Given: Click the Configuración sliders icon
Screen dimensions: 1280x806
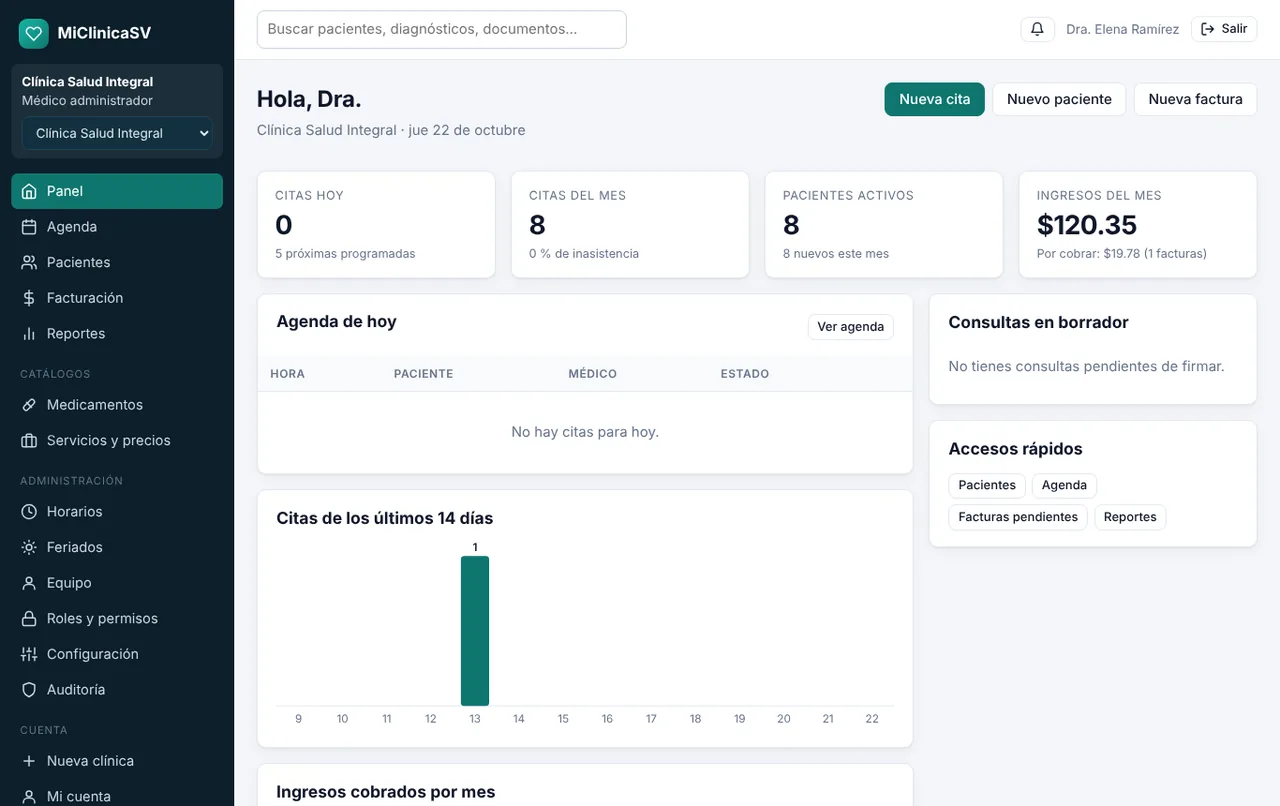Looking at the screenshot, I should (x=29, y=654).
